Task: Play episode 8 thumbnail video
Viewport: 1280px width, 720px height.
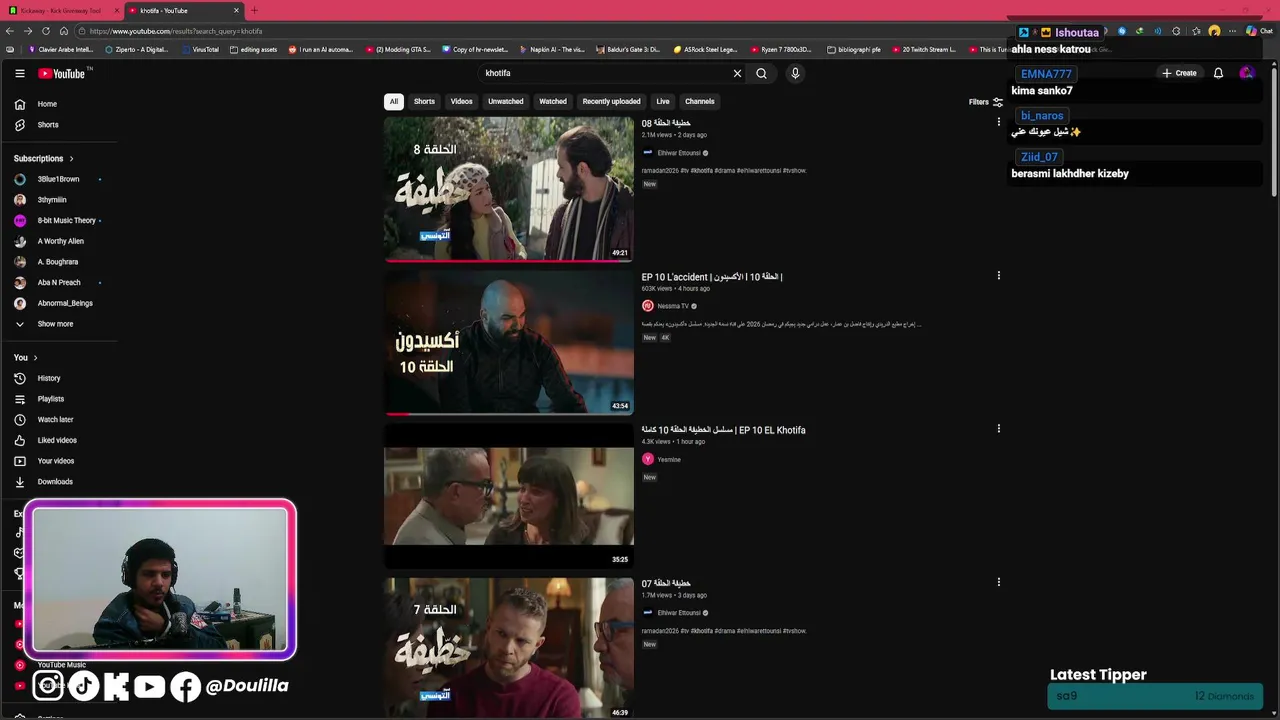Action: (508, 189)
